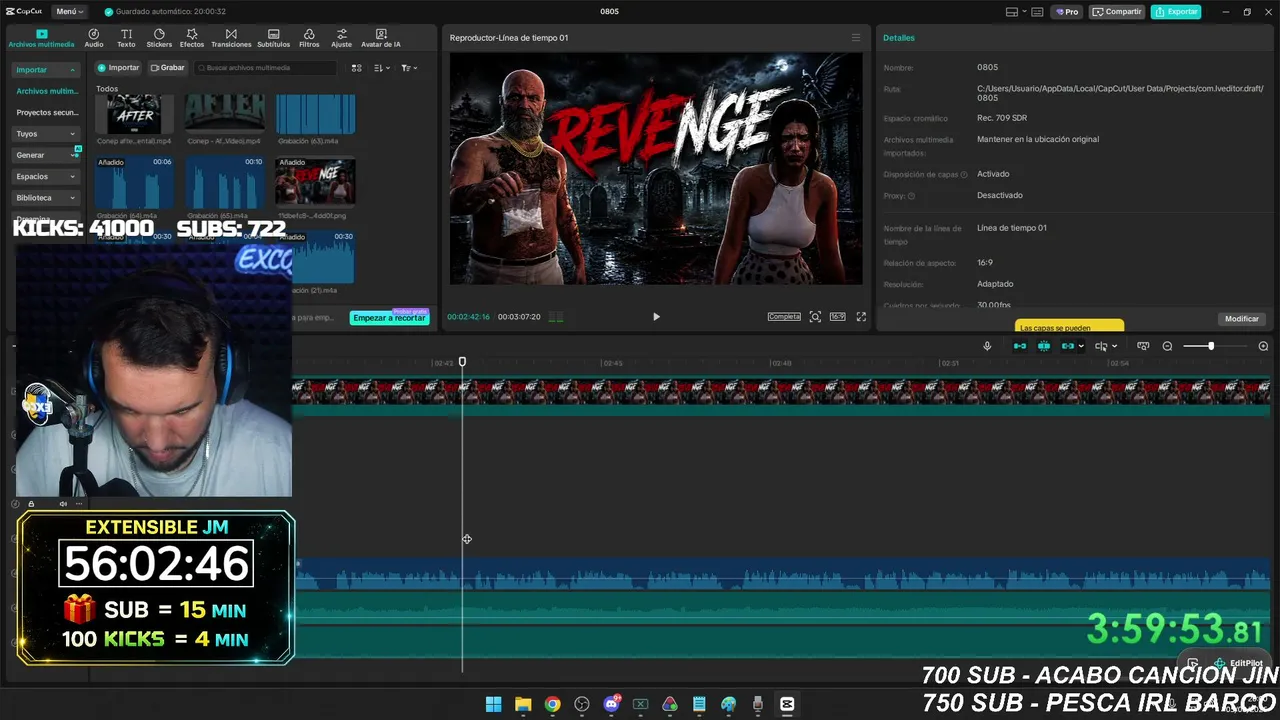Open the Audio tab

click(x=94, y=38)
